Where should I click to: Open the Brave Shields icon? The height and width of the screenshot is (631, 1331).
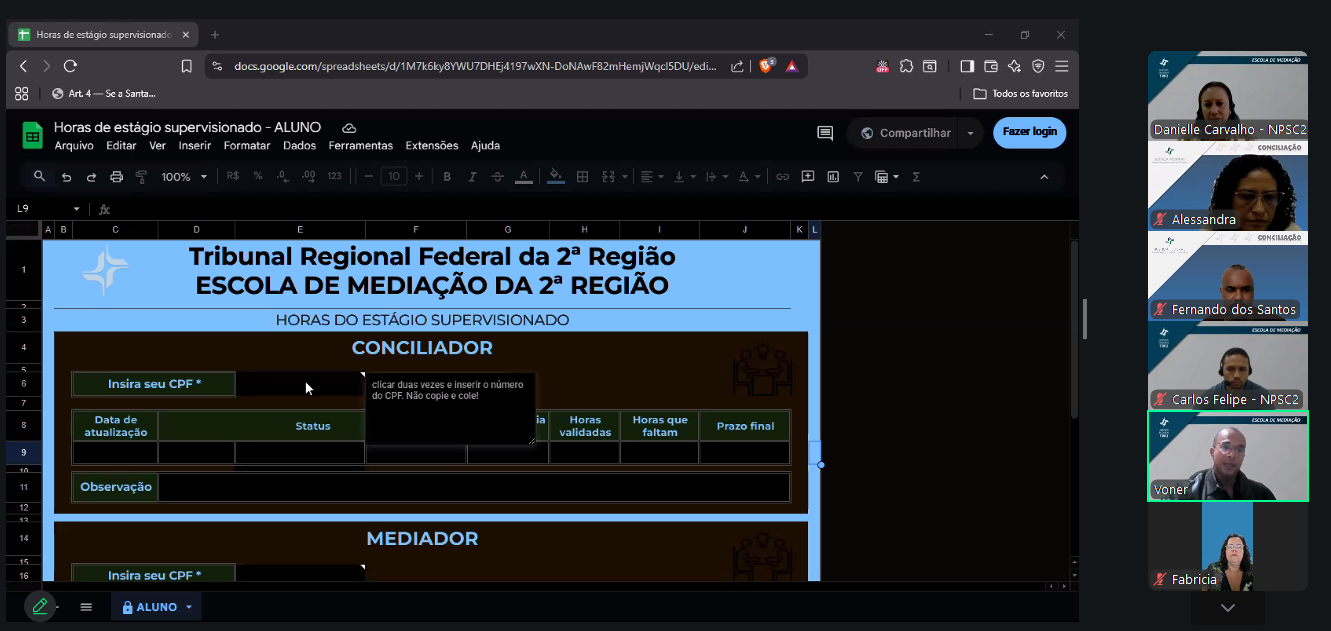click(767, 66)
